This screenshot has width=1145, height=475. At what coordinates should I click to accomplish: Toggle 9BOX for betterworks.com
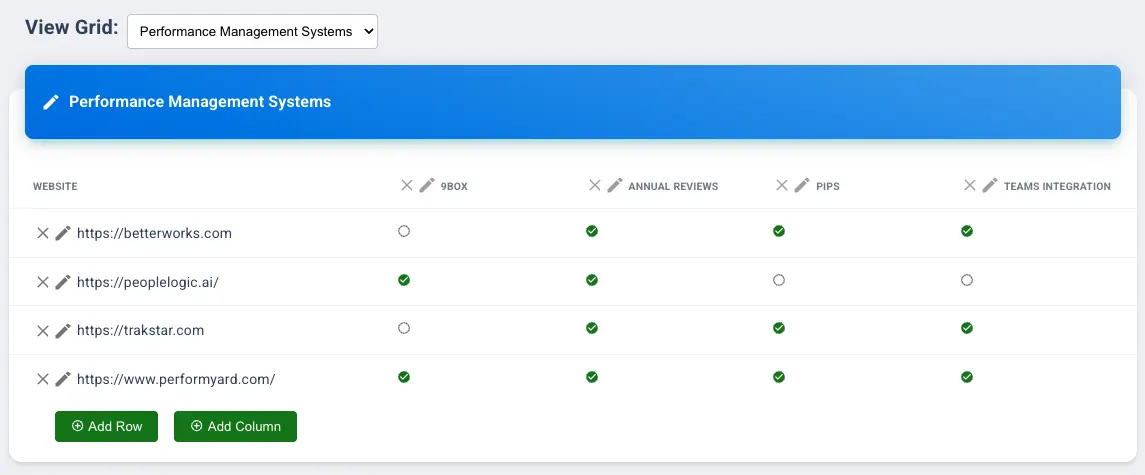(404, 231)
